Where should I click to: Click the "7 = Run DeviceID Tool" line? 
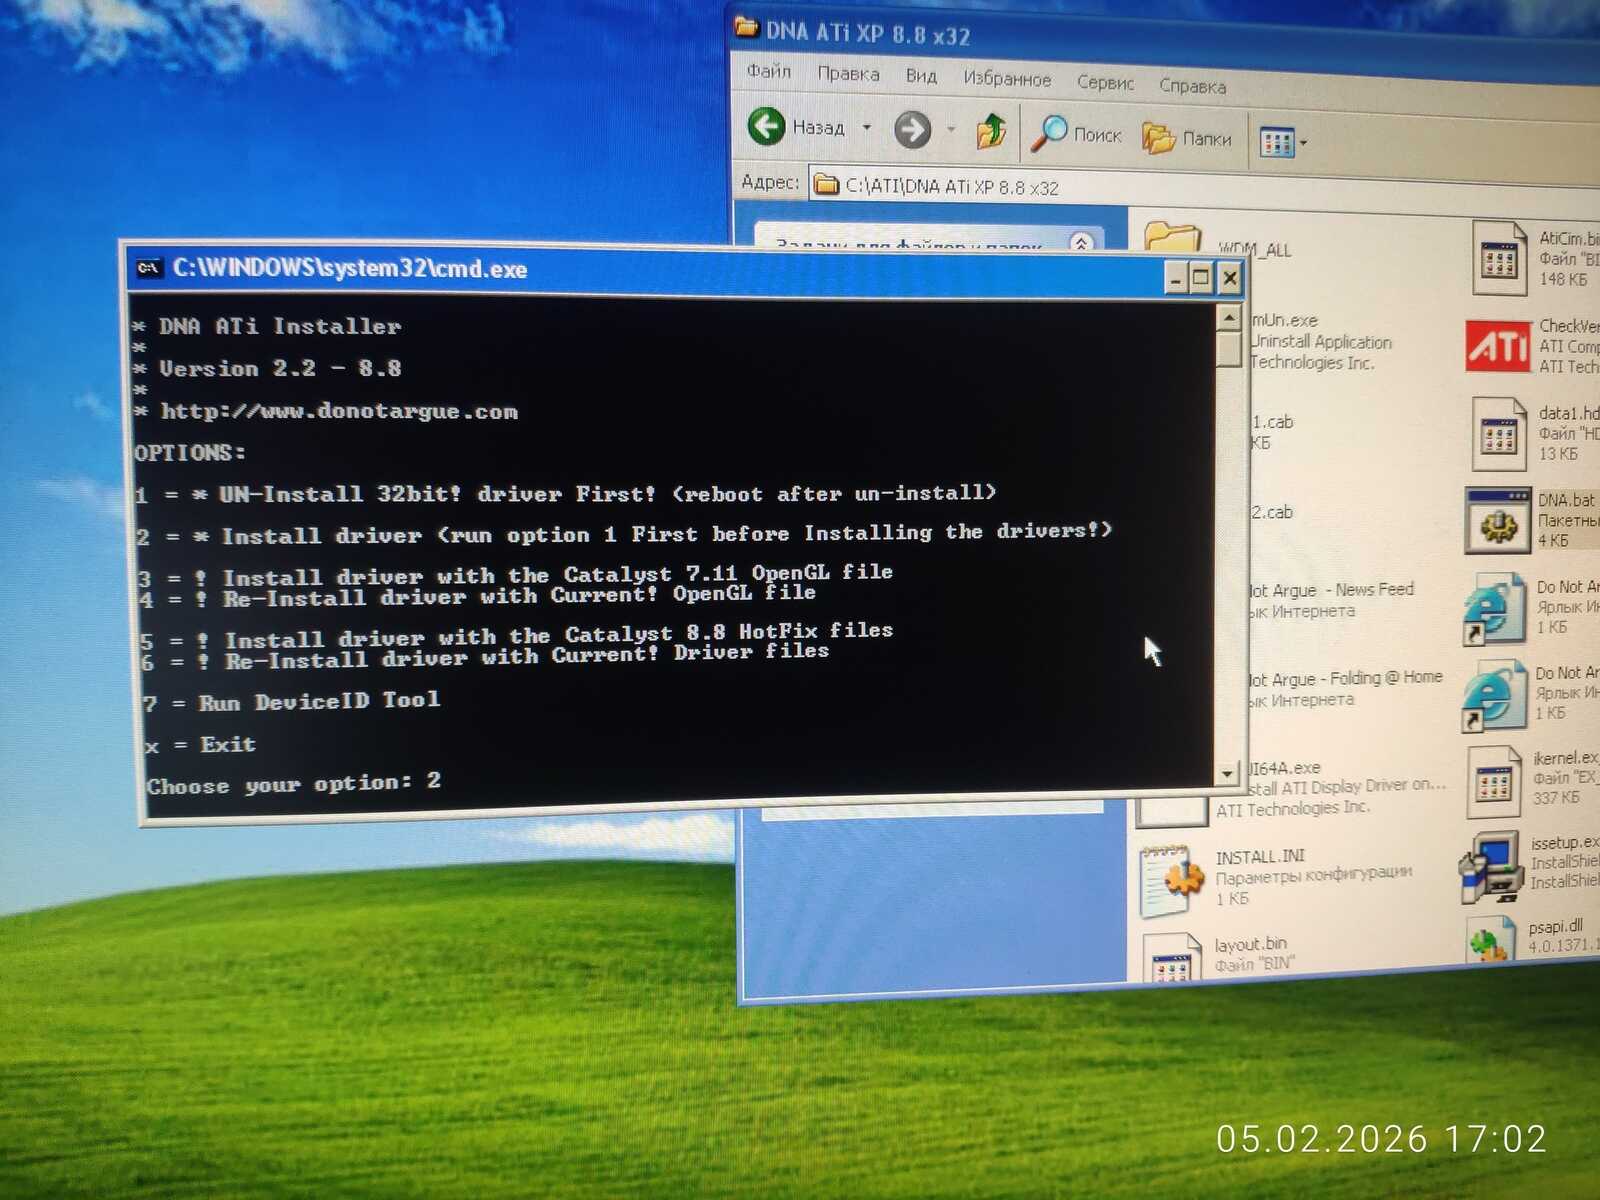(290, 702)
